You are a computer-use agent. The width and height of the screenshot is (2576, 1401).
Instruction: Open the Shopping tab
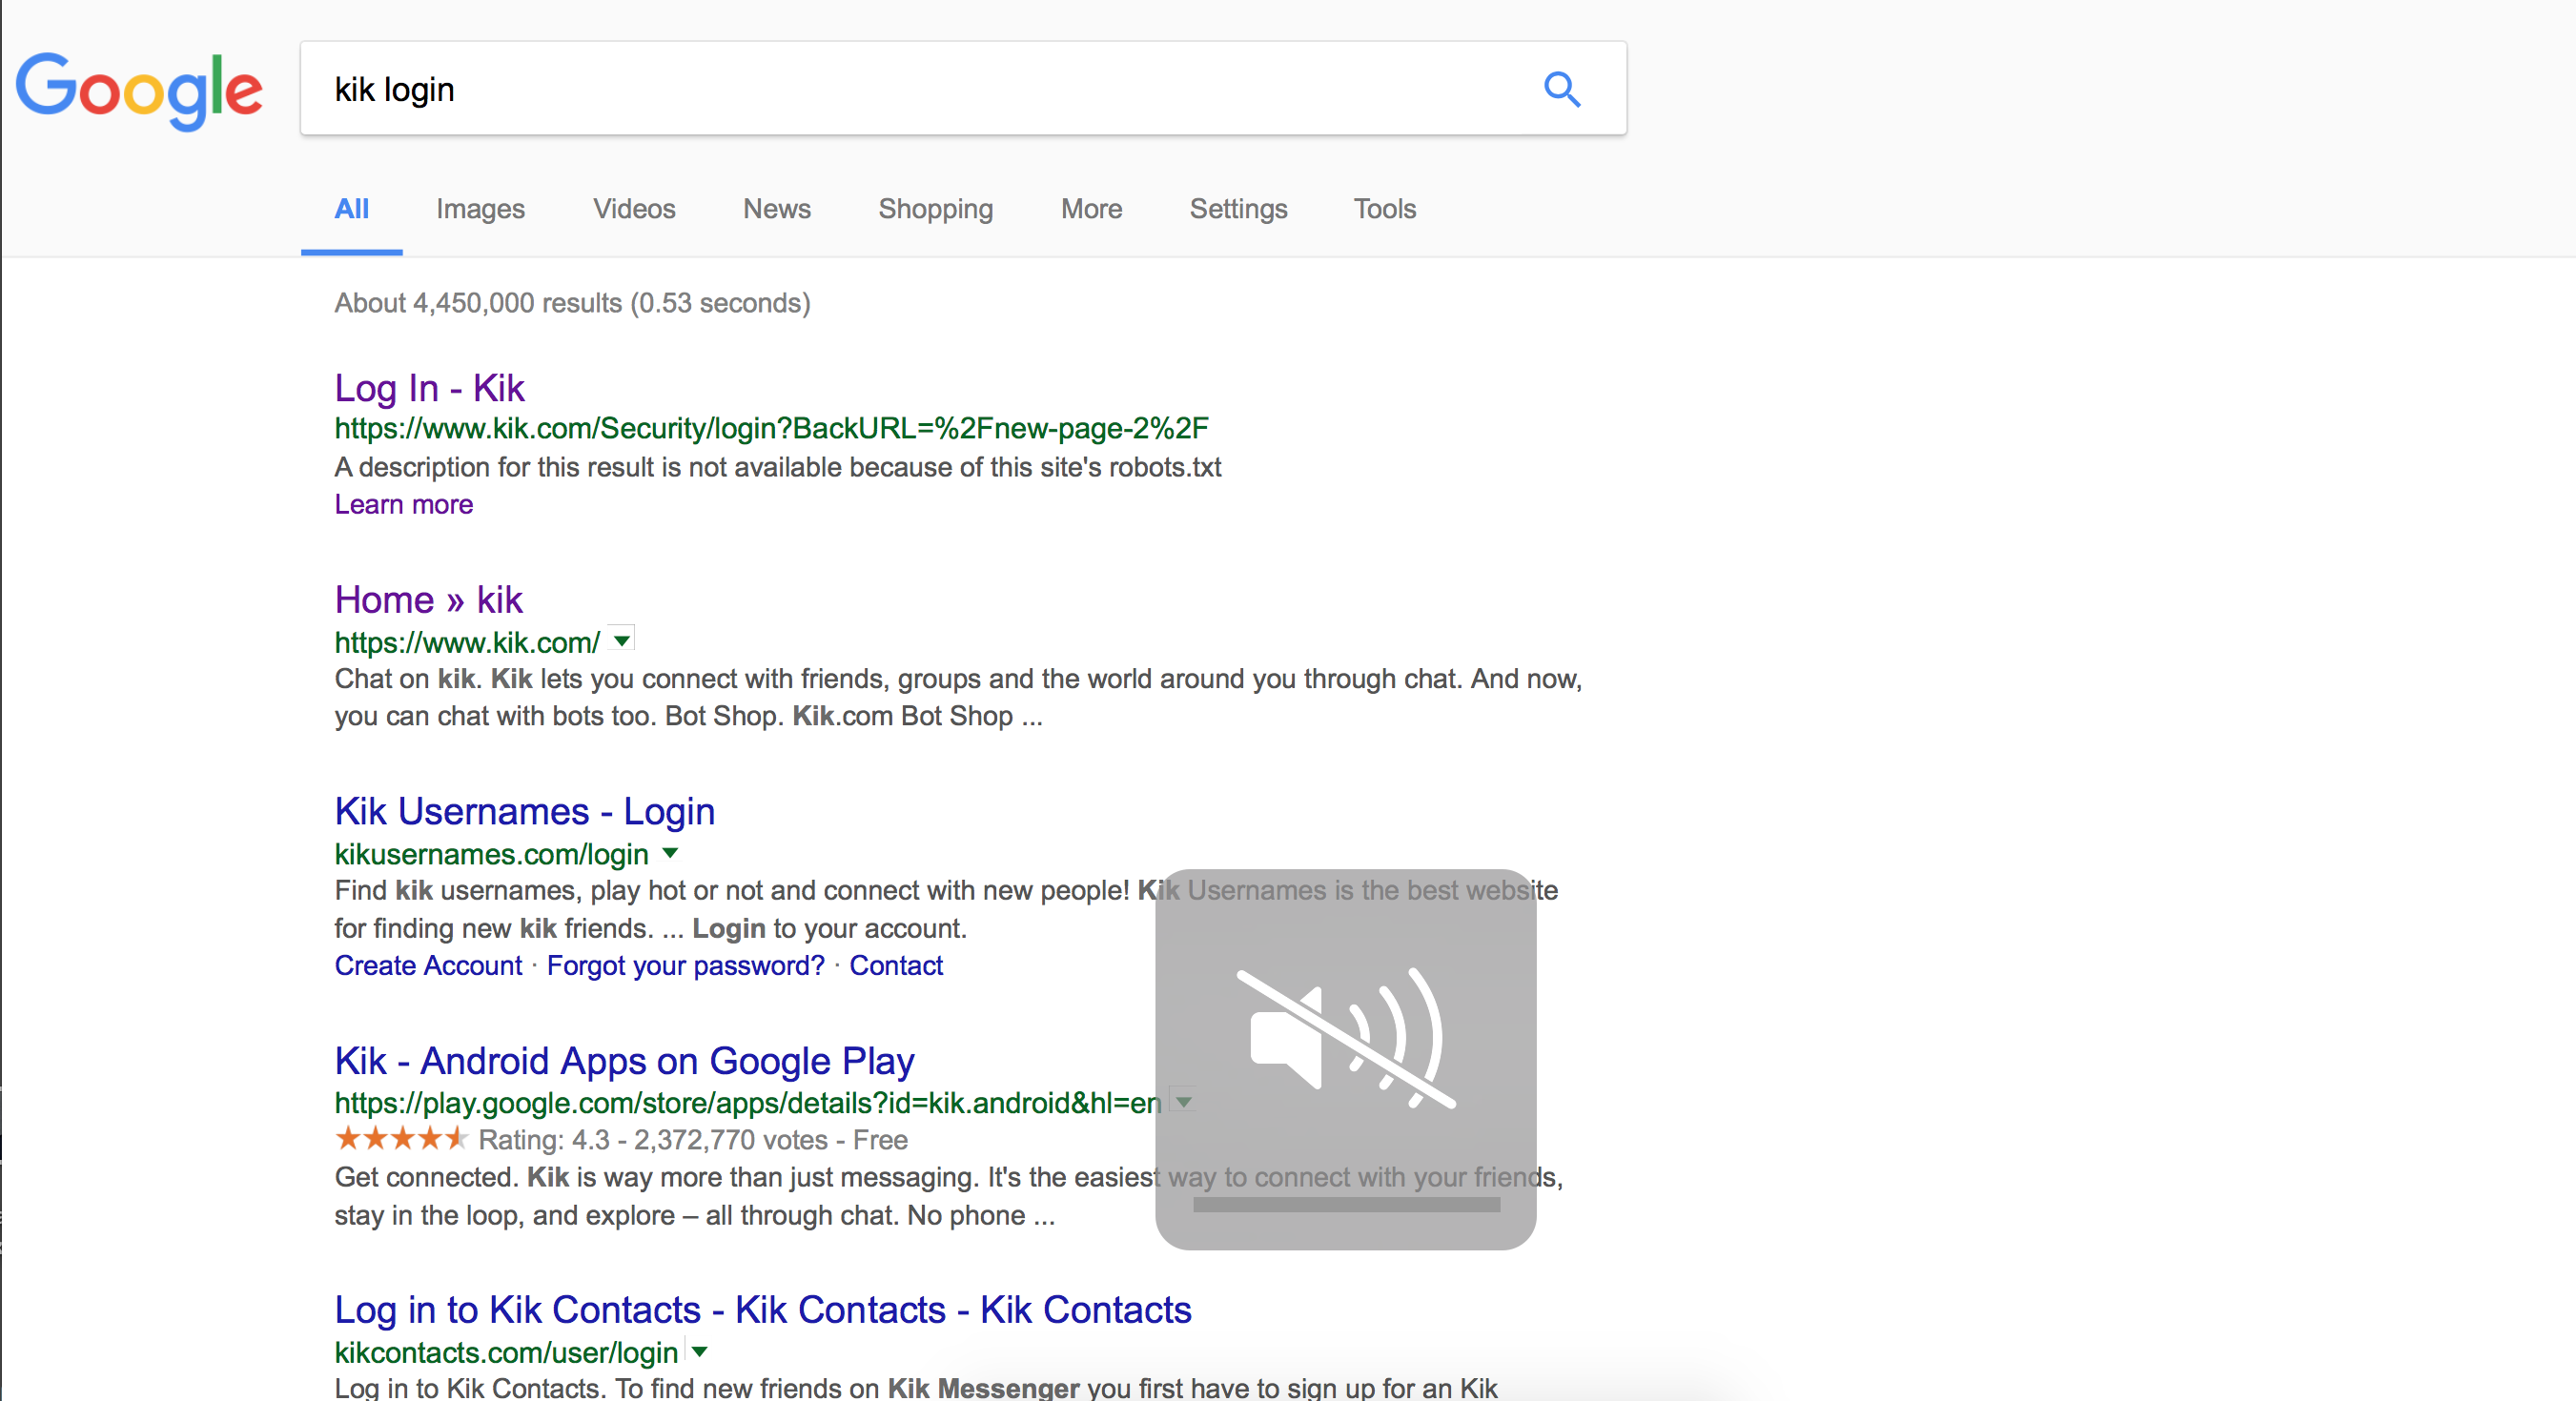click(x=935, y=209)
